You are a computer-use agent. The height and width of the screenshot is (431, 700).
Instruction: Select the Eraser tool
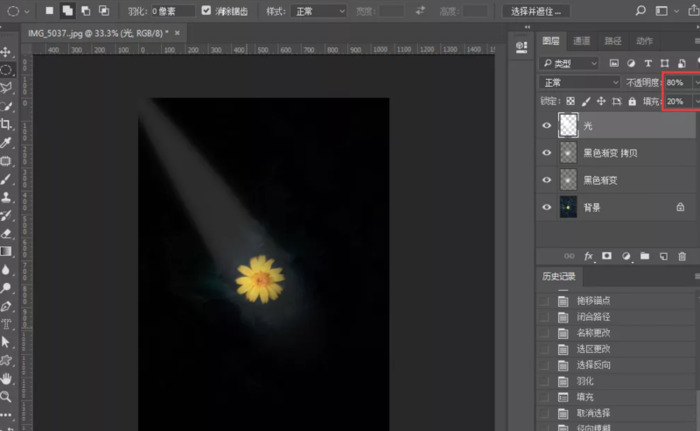tap(7, 233)
